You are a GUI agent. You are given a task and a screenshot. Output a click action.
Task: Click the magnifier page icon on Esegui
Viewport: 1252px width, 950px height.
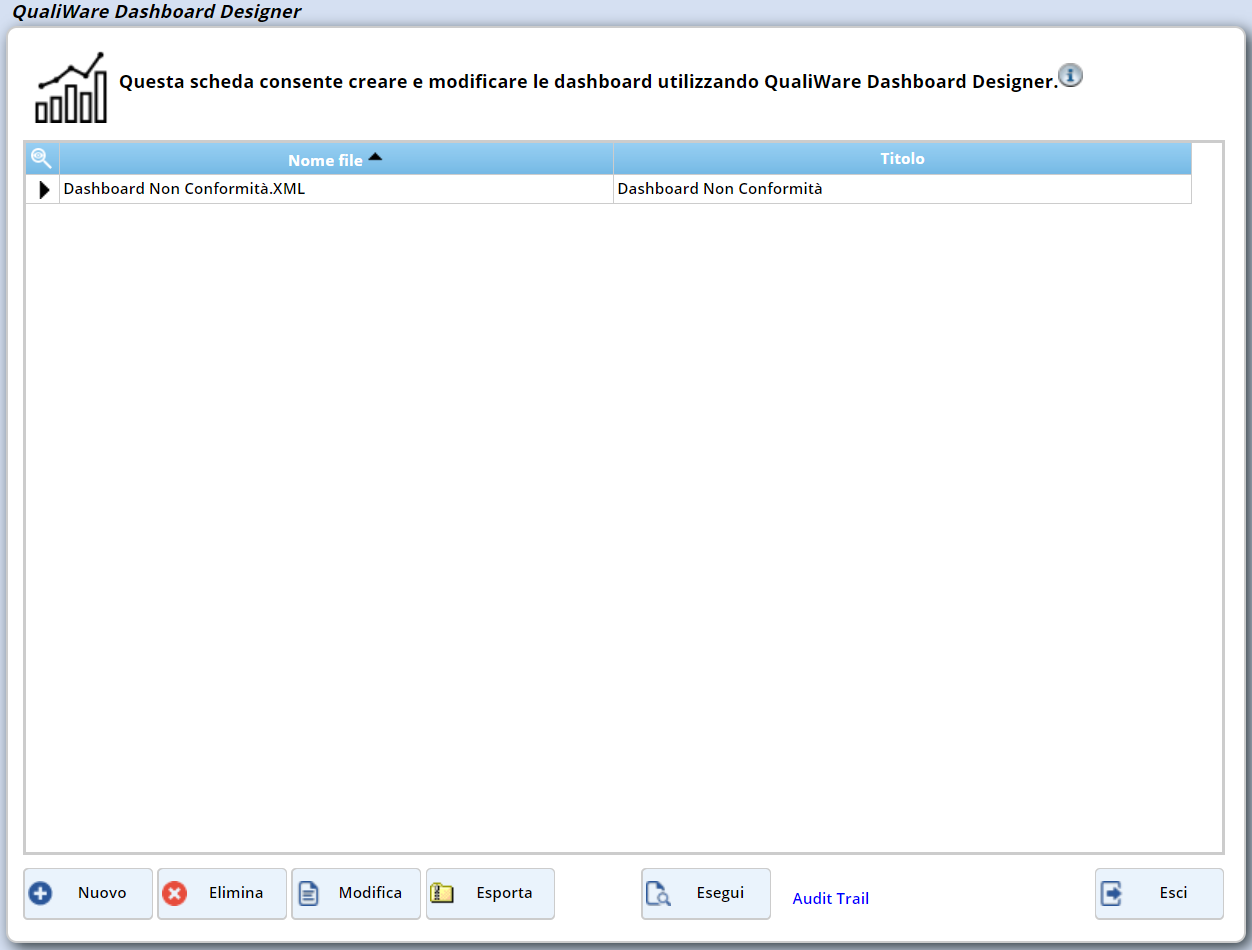(x=658, y=893)
